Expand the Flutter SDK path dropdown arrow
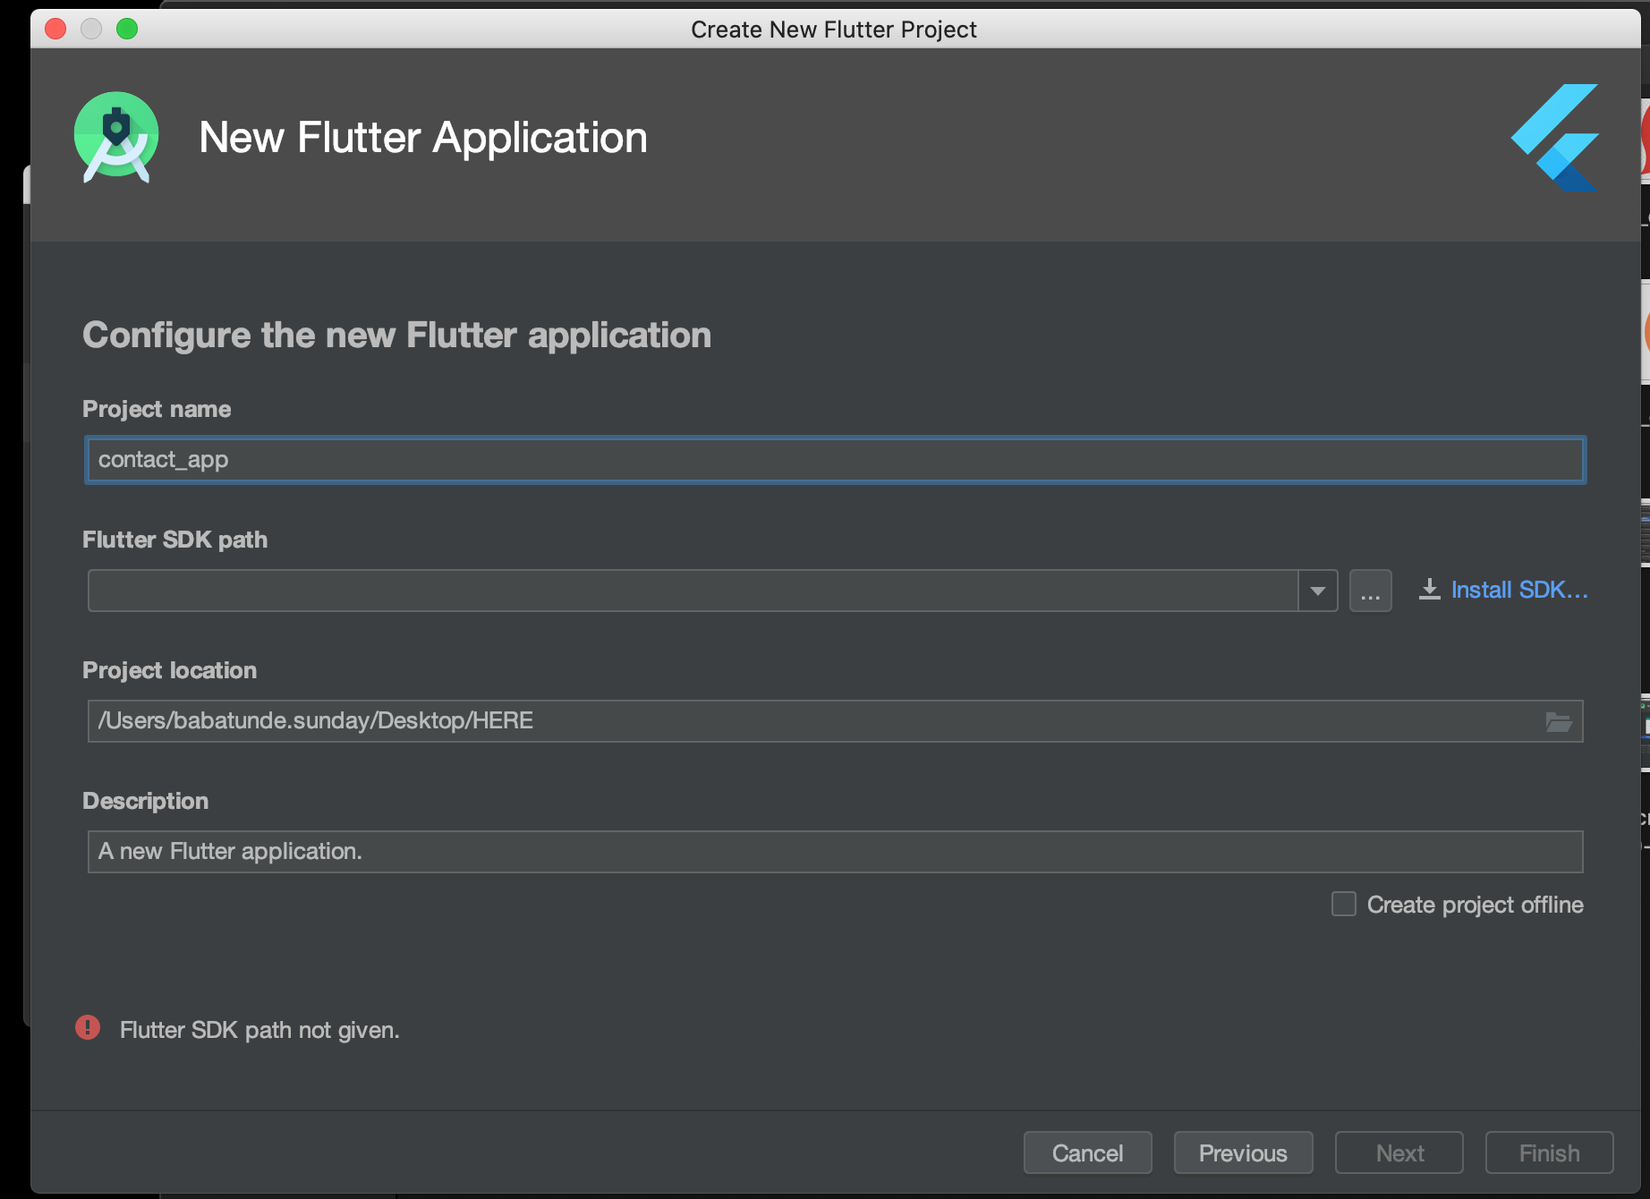This screenshot has width=1650, height=1199. (x=1317, y=591)
